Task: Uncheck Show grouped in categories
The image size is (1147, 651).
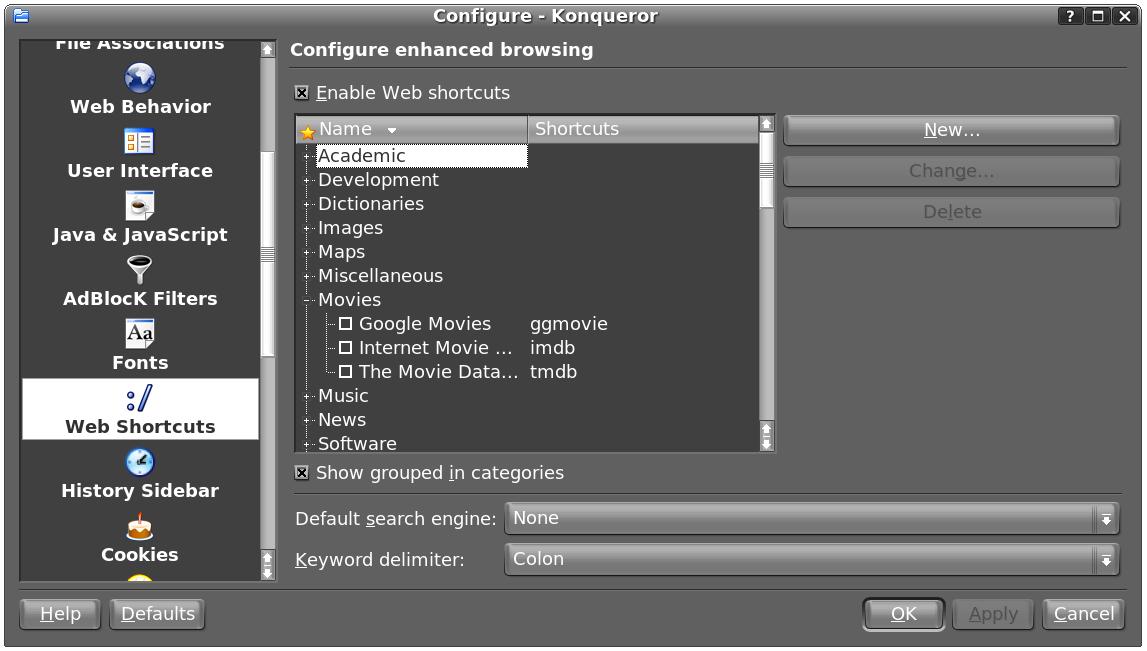Action: tap(302, 473)
